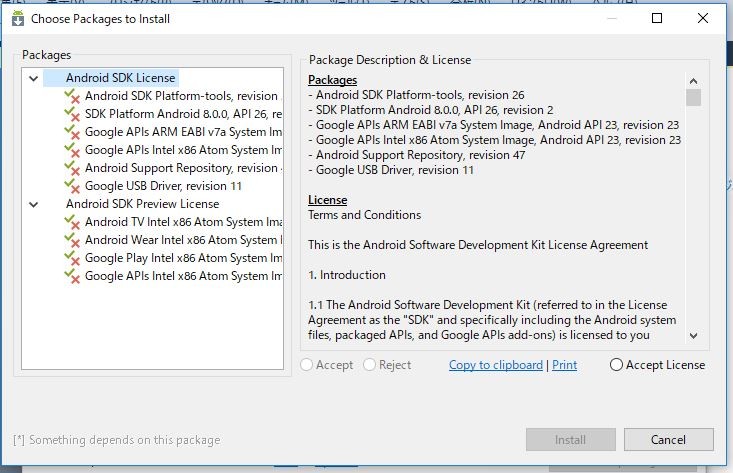Click 'Terms and Conditions' text
733x473 pixels.
[364, 215]
